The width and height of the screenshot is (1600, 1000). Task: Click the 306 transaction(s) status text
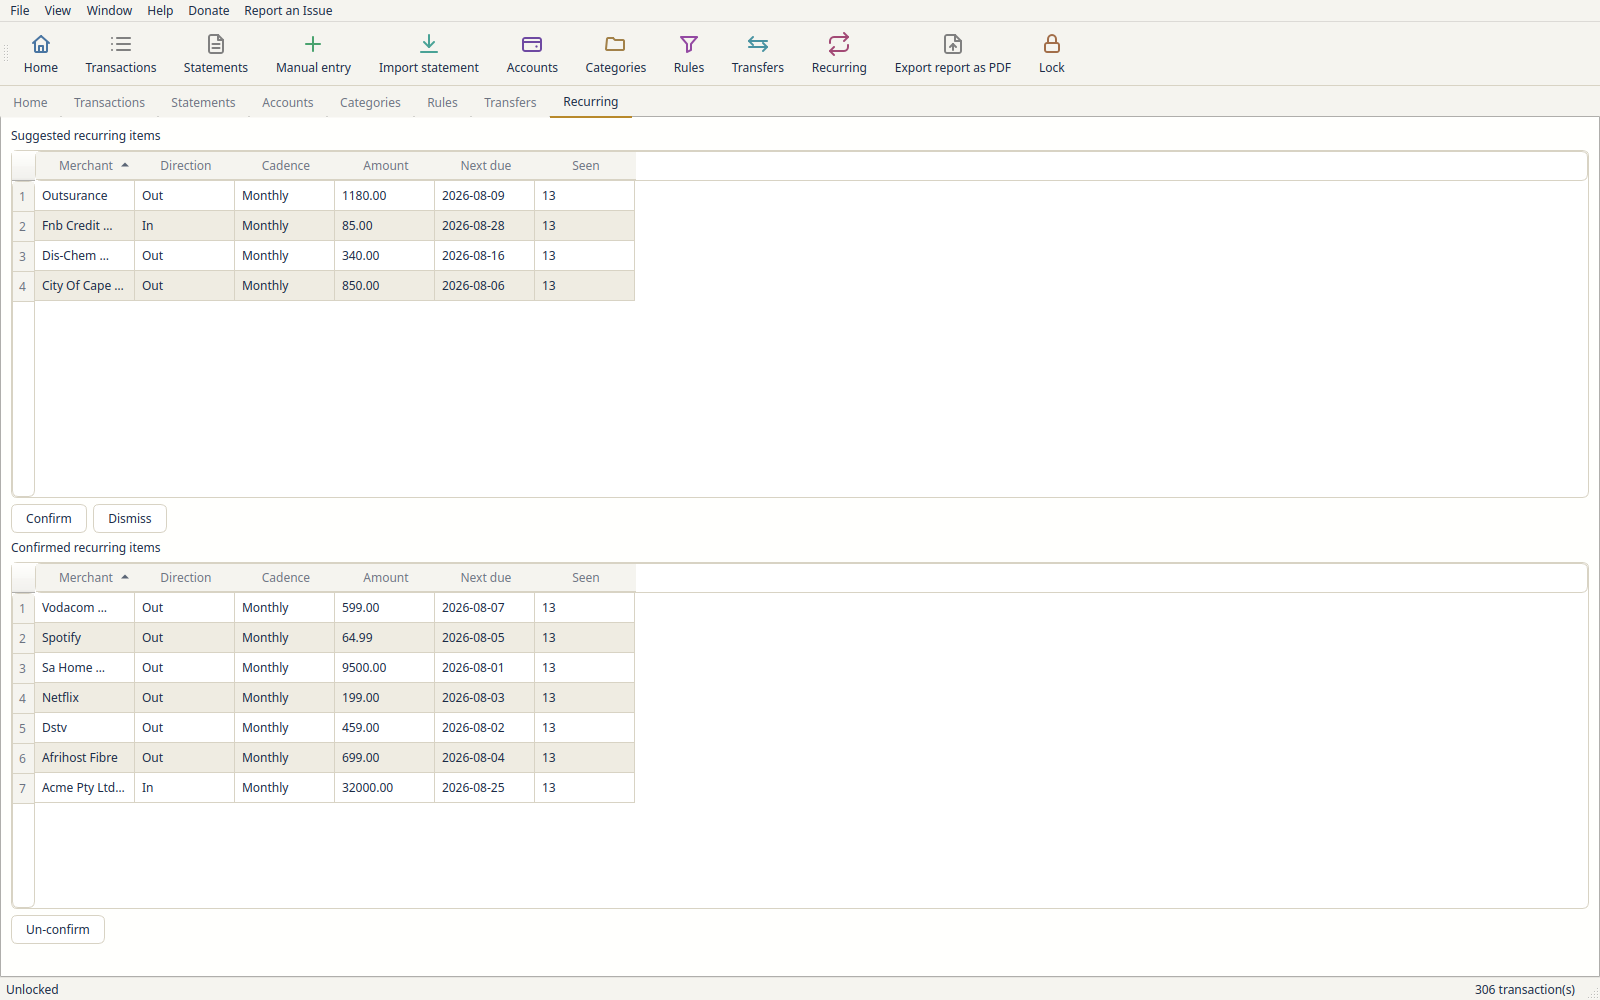[x=1524, y=989]
